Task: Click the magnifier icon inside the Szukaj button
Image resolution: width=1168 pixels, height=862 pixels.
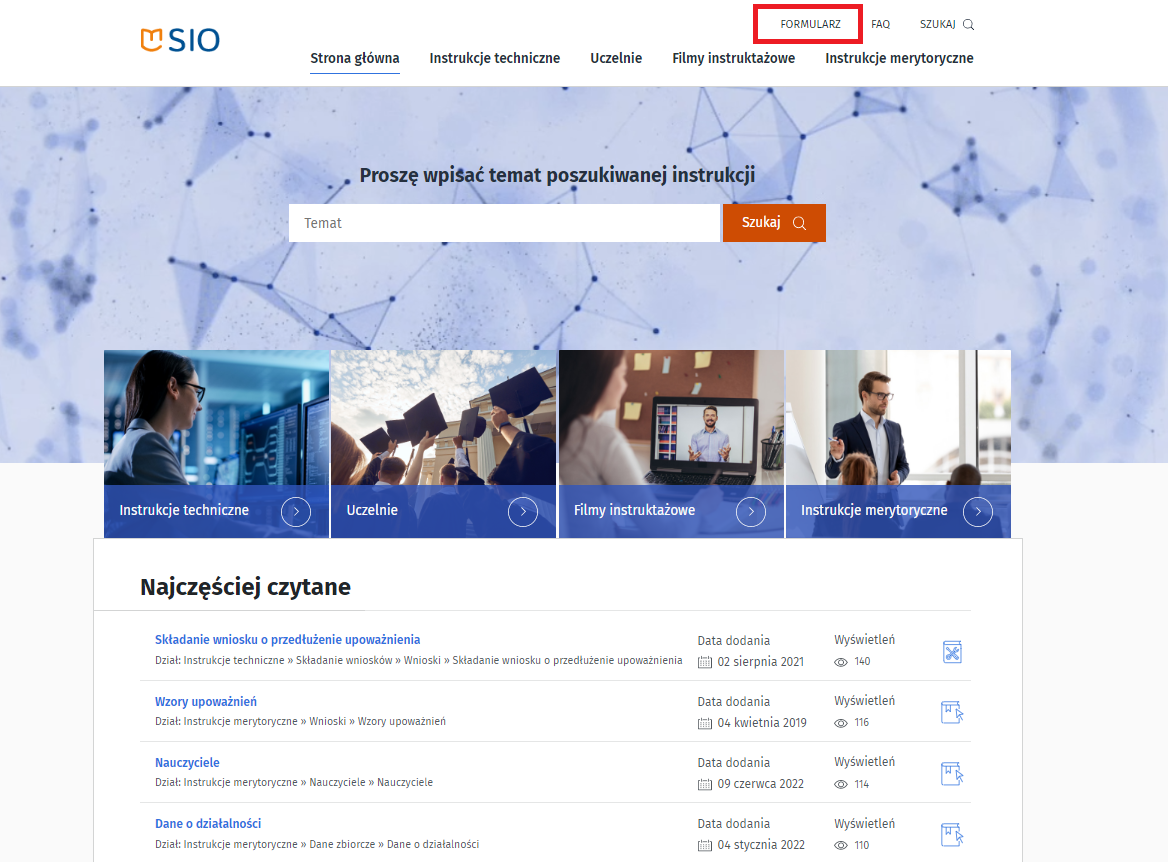Action: [x=799, y=222]
